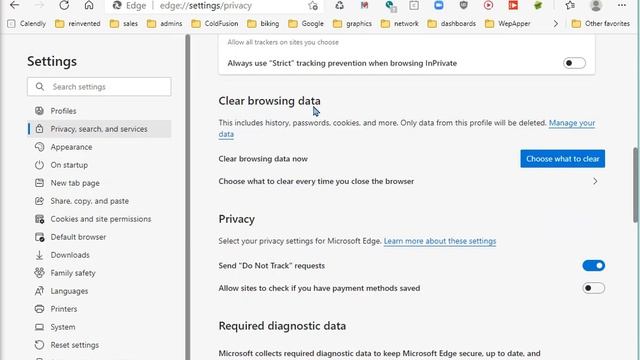The width and height of the screenshot is (640, 360).
Task: Open the Settings and more ellipsis menu
Action: pyautogui.click(x=622, y=5)
